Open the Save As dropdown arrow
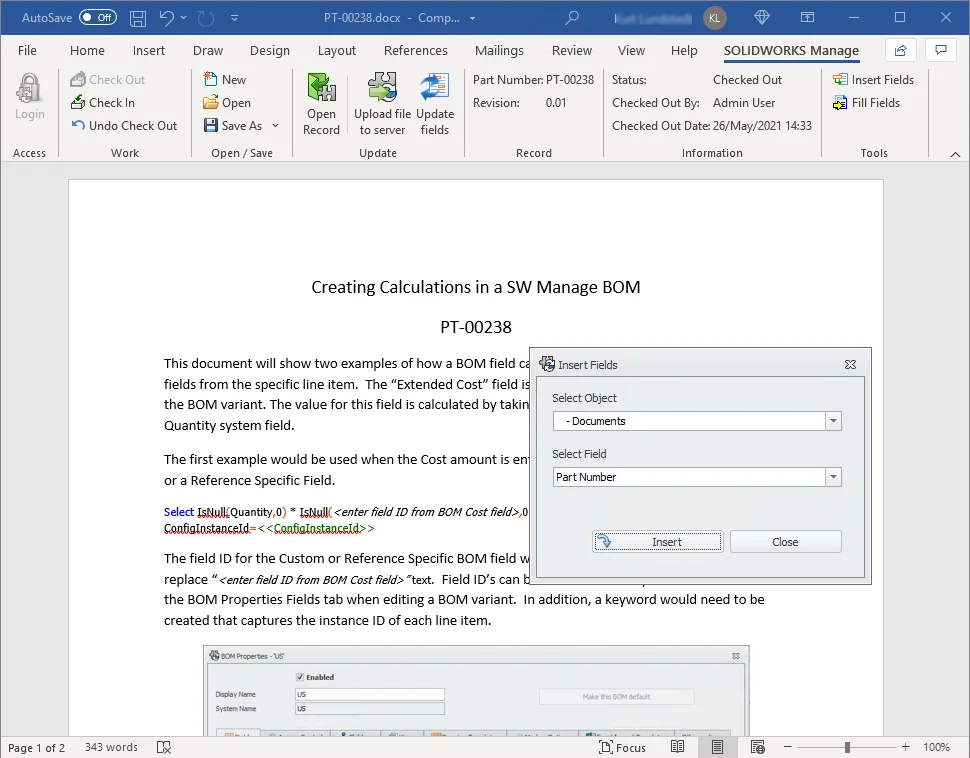The height and width of the screenshot is (758, 970). (276, 126)
